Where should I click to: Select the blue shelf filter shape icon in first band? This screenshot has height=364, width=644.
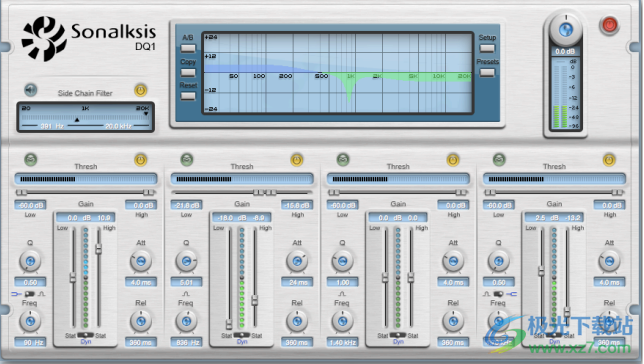[16, 294]
